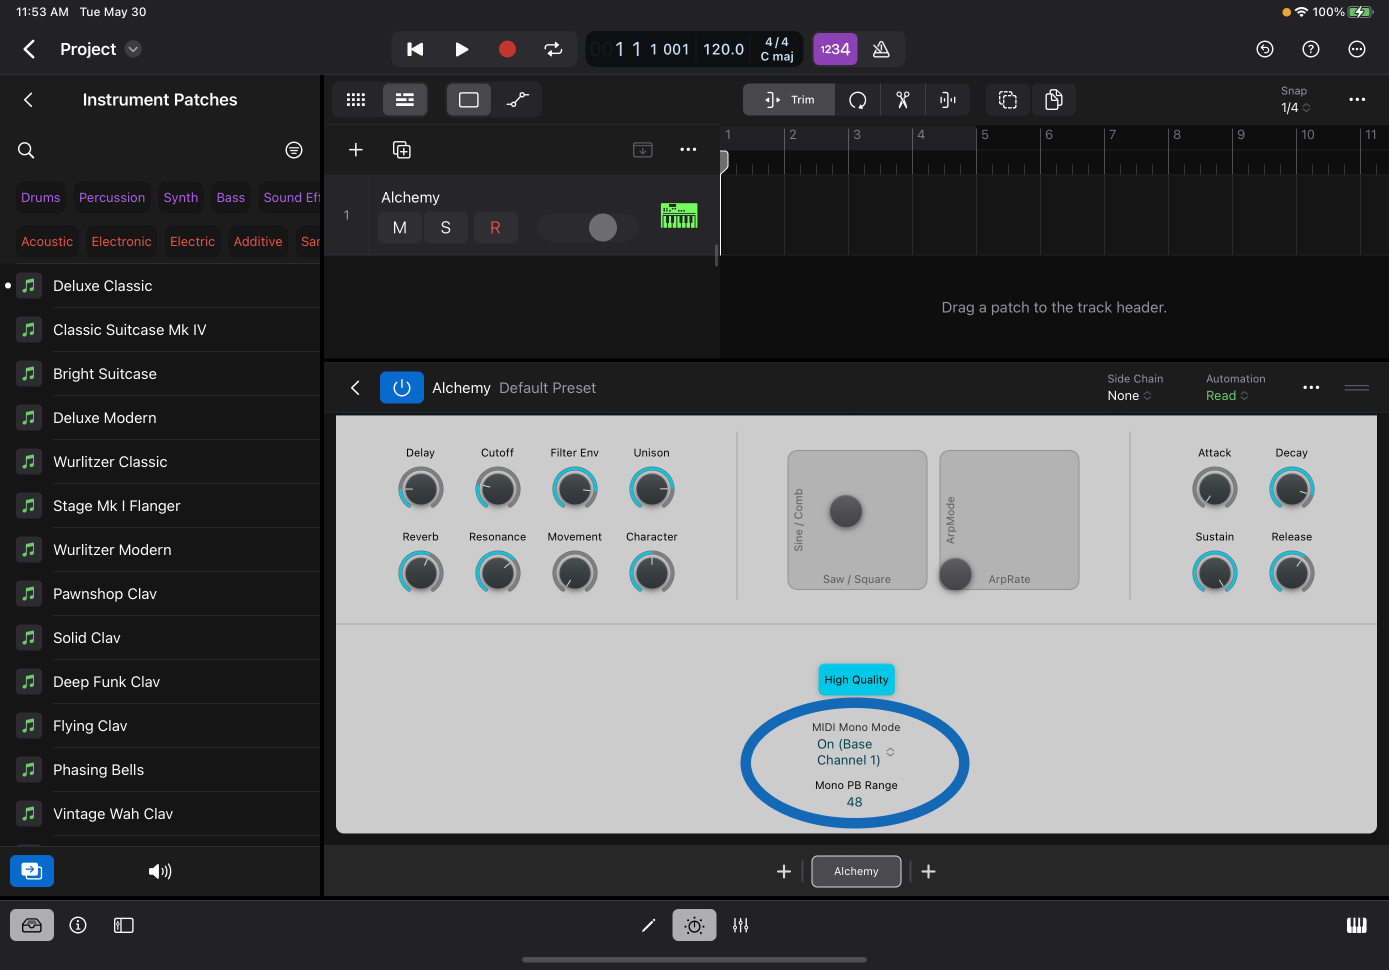The height and width of the screenshot is (970, 1389).
Task: Show the on-screen keyboard
Action: click(1357, 926)
